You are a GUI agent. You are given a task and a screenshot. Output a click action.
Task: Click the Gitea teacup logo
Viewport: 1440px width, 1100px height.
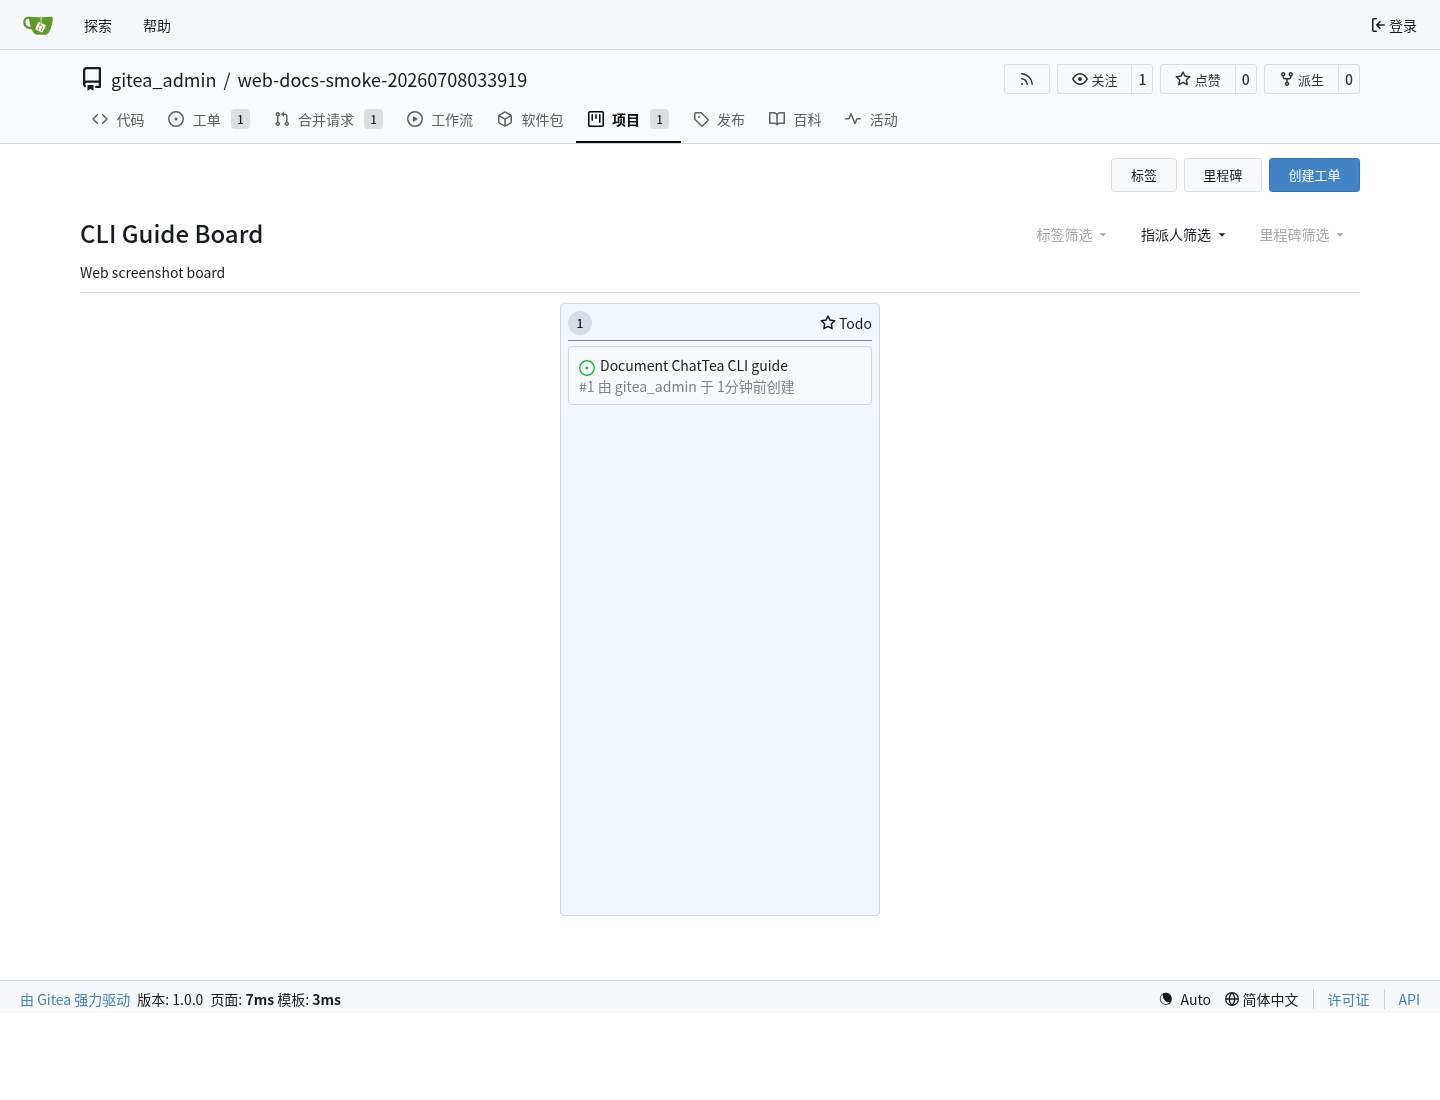[38, 25]
